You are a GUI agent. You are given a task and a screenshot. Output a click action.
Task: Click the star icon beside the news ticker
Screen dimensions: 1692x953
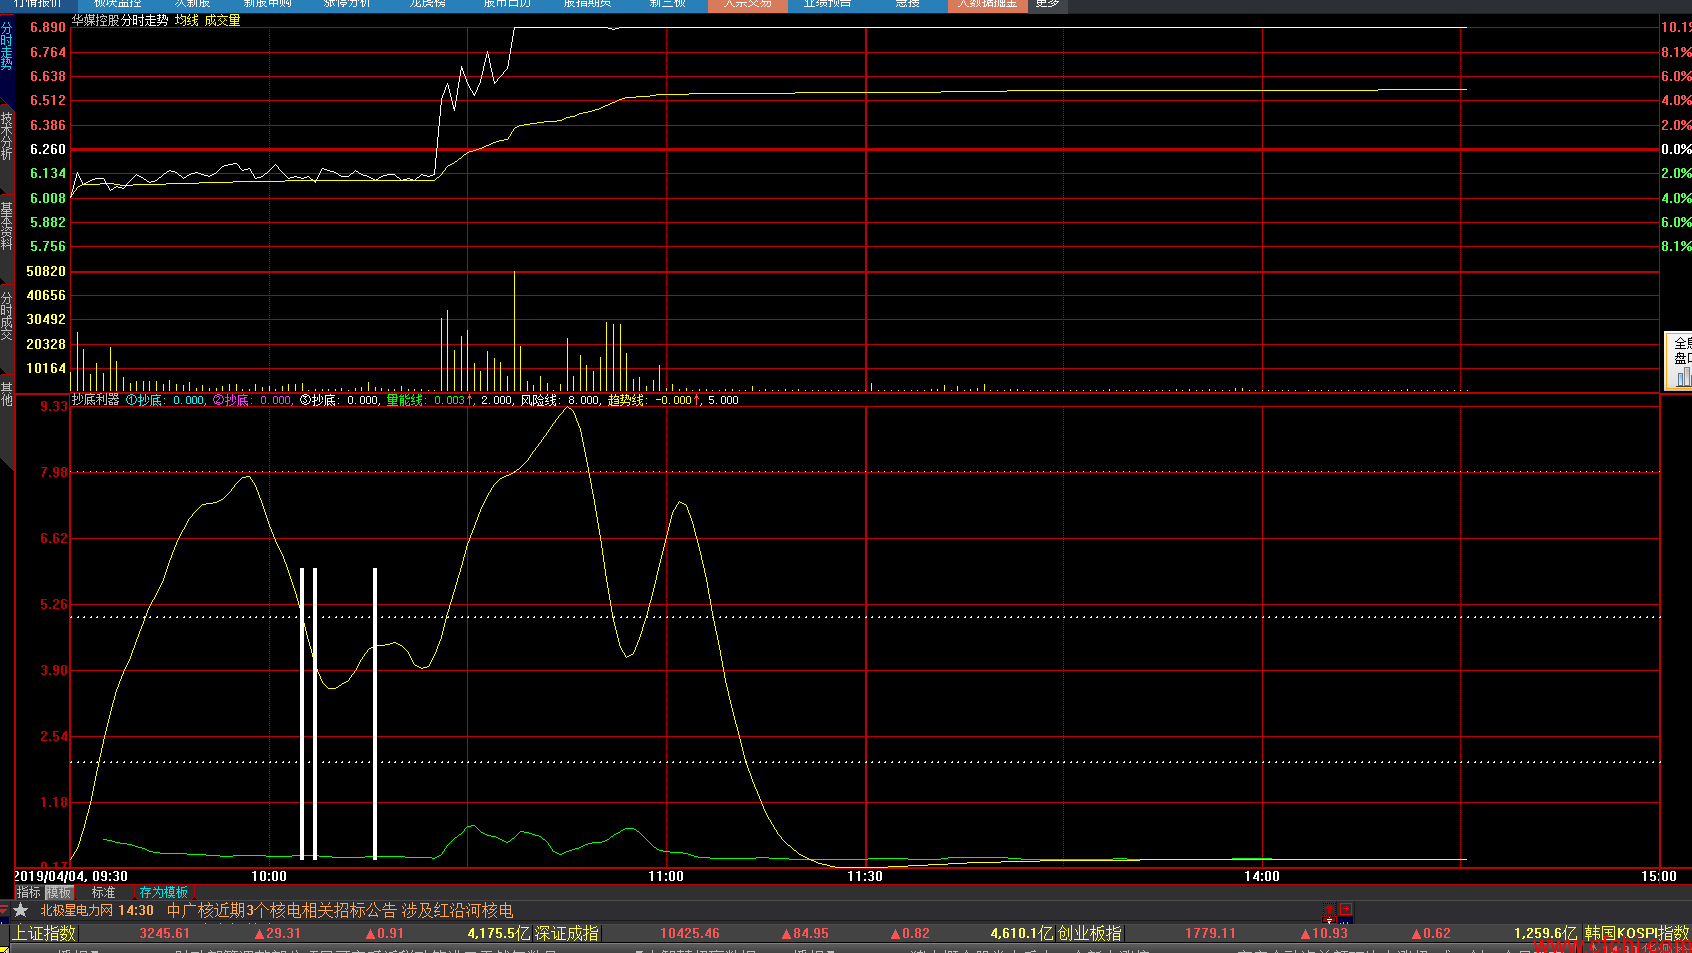tap(20, 910)
